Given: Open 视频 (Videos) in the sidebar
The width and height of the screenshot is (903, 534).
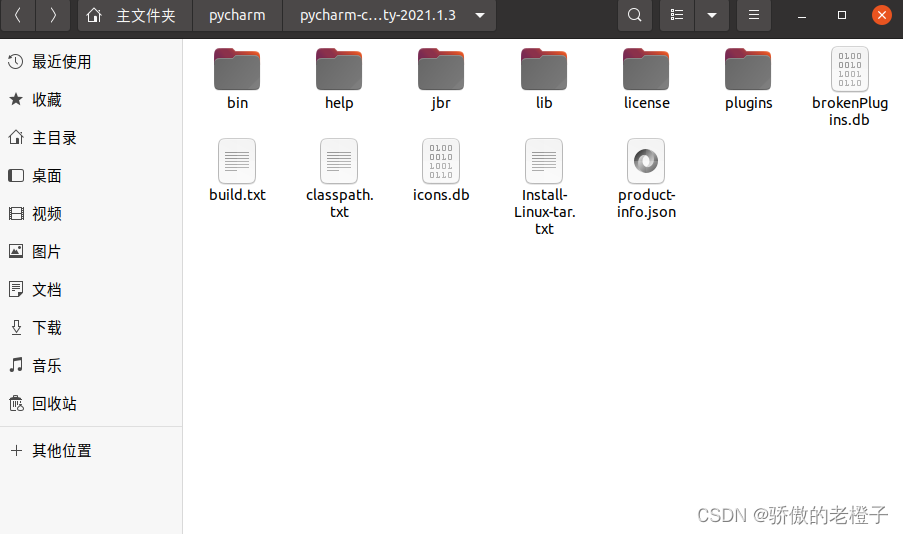Looking at the screenshot, I should 91,214.
